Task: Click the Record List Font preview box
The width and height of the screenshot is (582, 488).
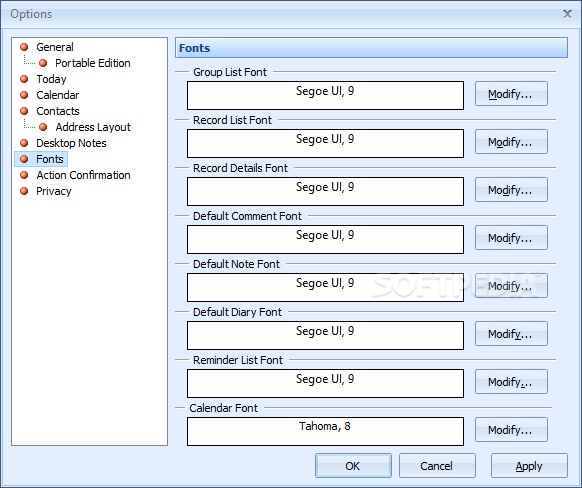Action: [x=326, y=143]
